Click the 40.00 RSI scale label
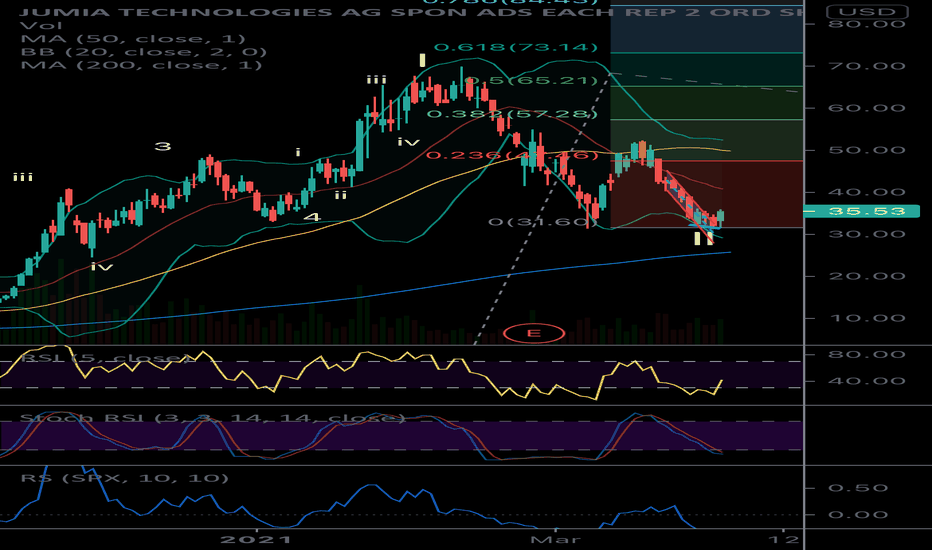Image resolution: width=932 pixels, height=550 pixels. (x=867, y=381)
